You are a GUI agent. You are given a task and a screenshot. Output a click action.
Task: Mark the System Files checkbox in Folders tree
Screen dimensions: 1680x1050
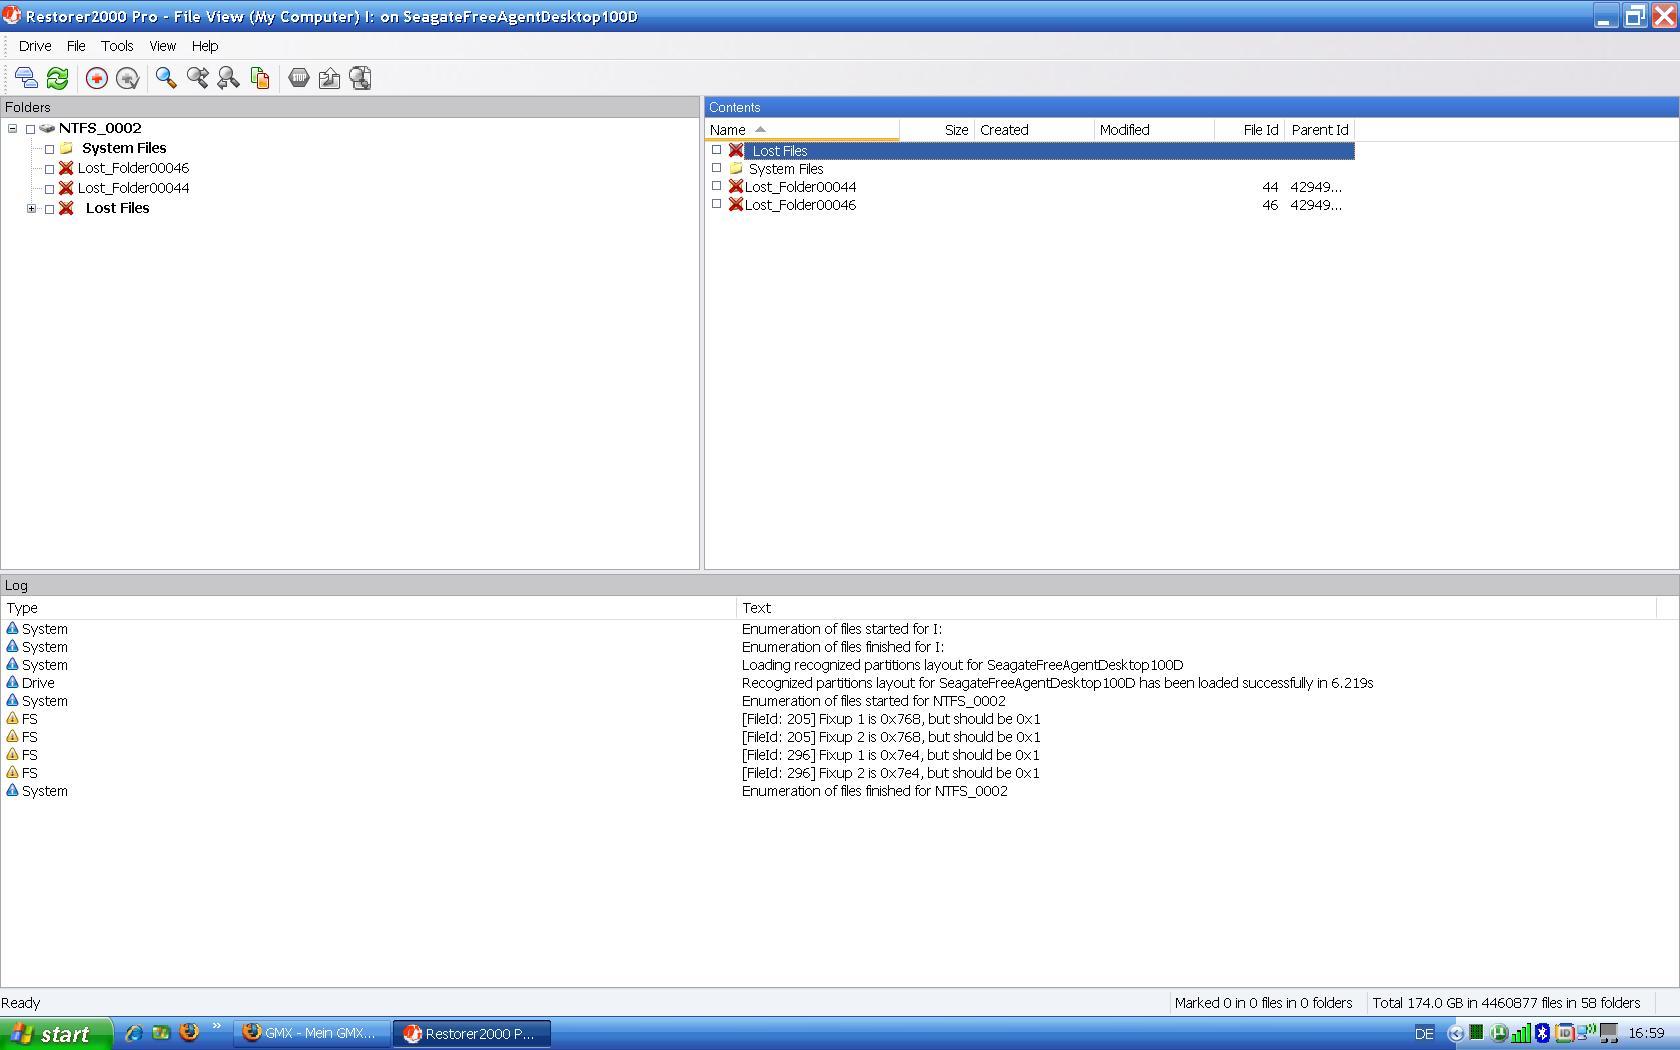tap(49, 149)
